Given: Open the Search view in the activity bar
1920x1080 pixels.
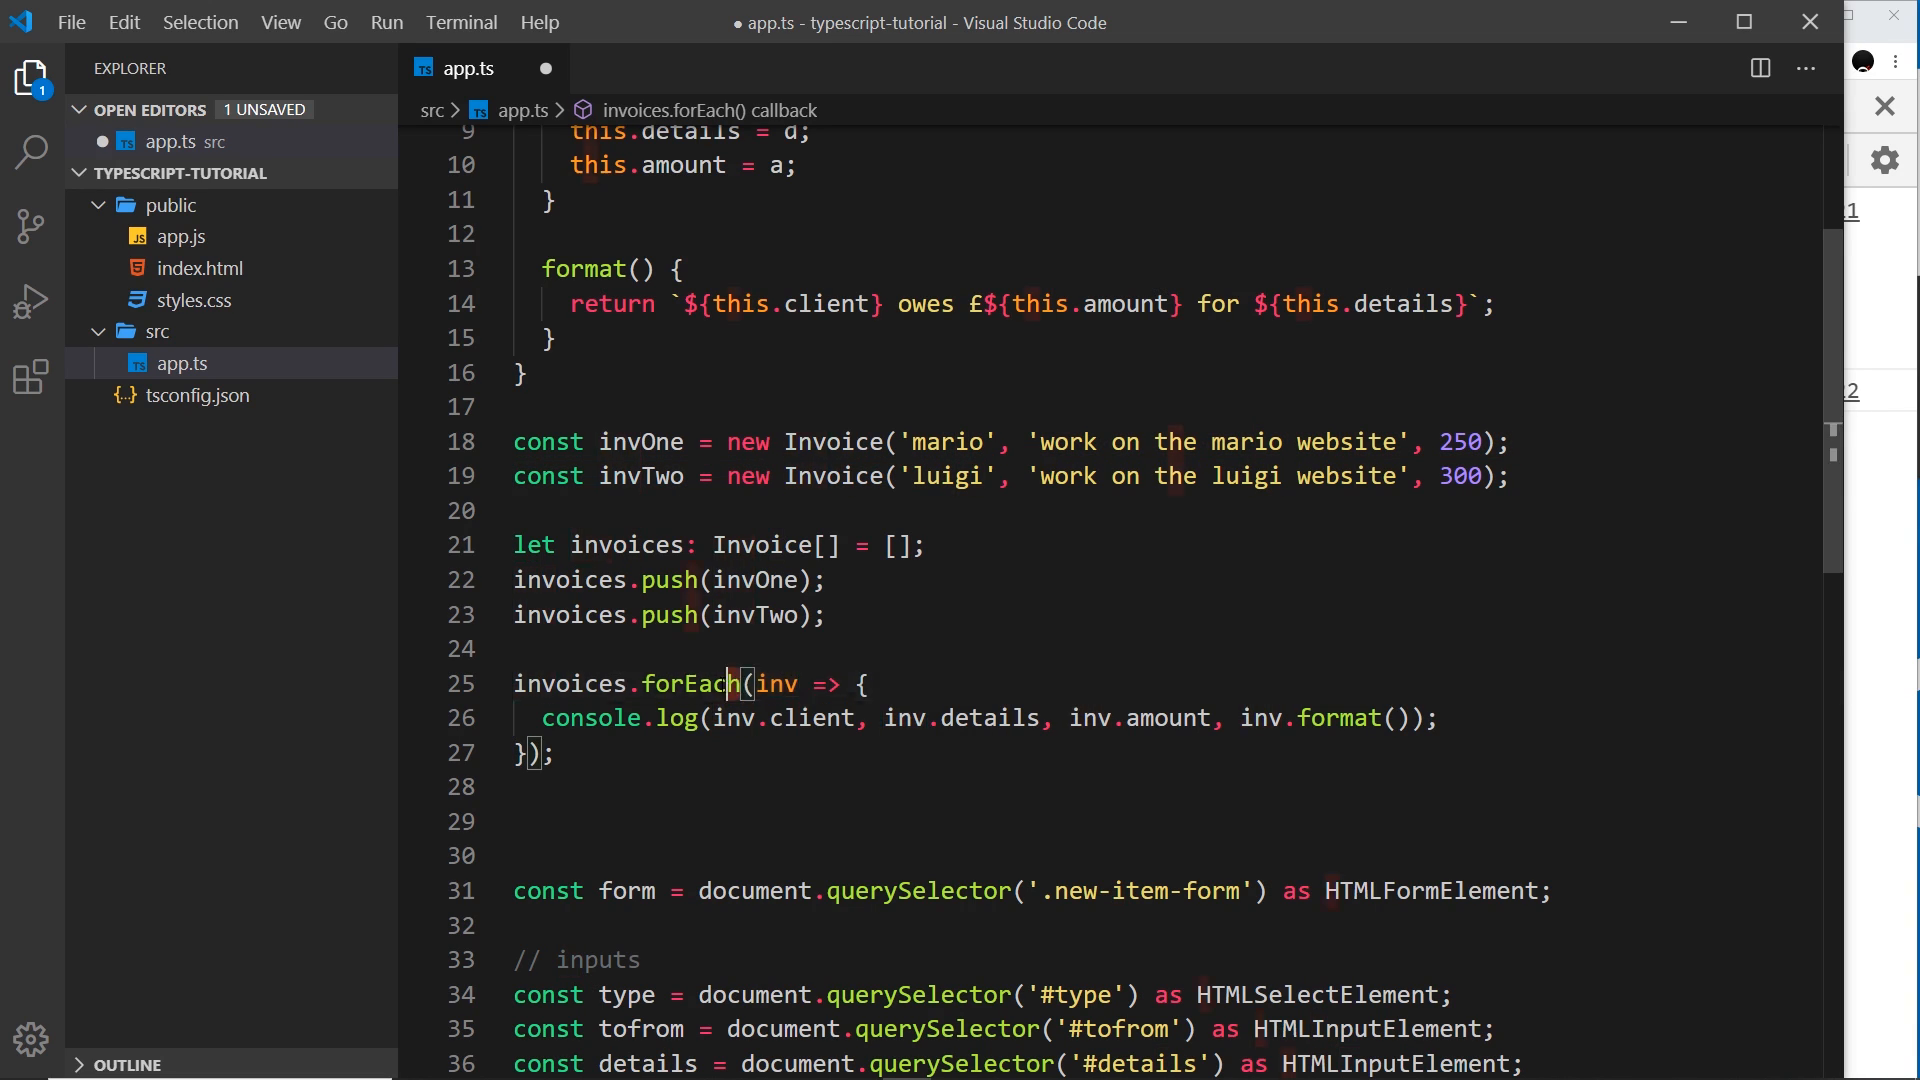Looking at the screenshot, I should [32, 152].
